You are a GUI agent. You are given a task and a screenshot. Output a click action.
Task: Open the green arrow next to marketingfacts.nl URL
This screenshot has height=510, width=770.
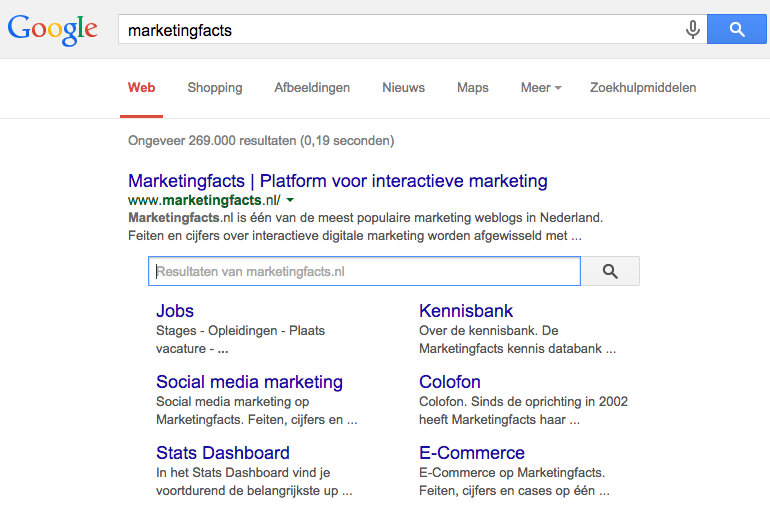point(290,200)
